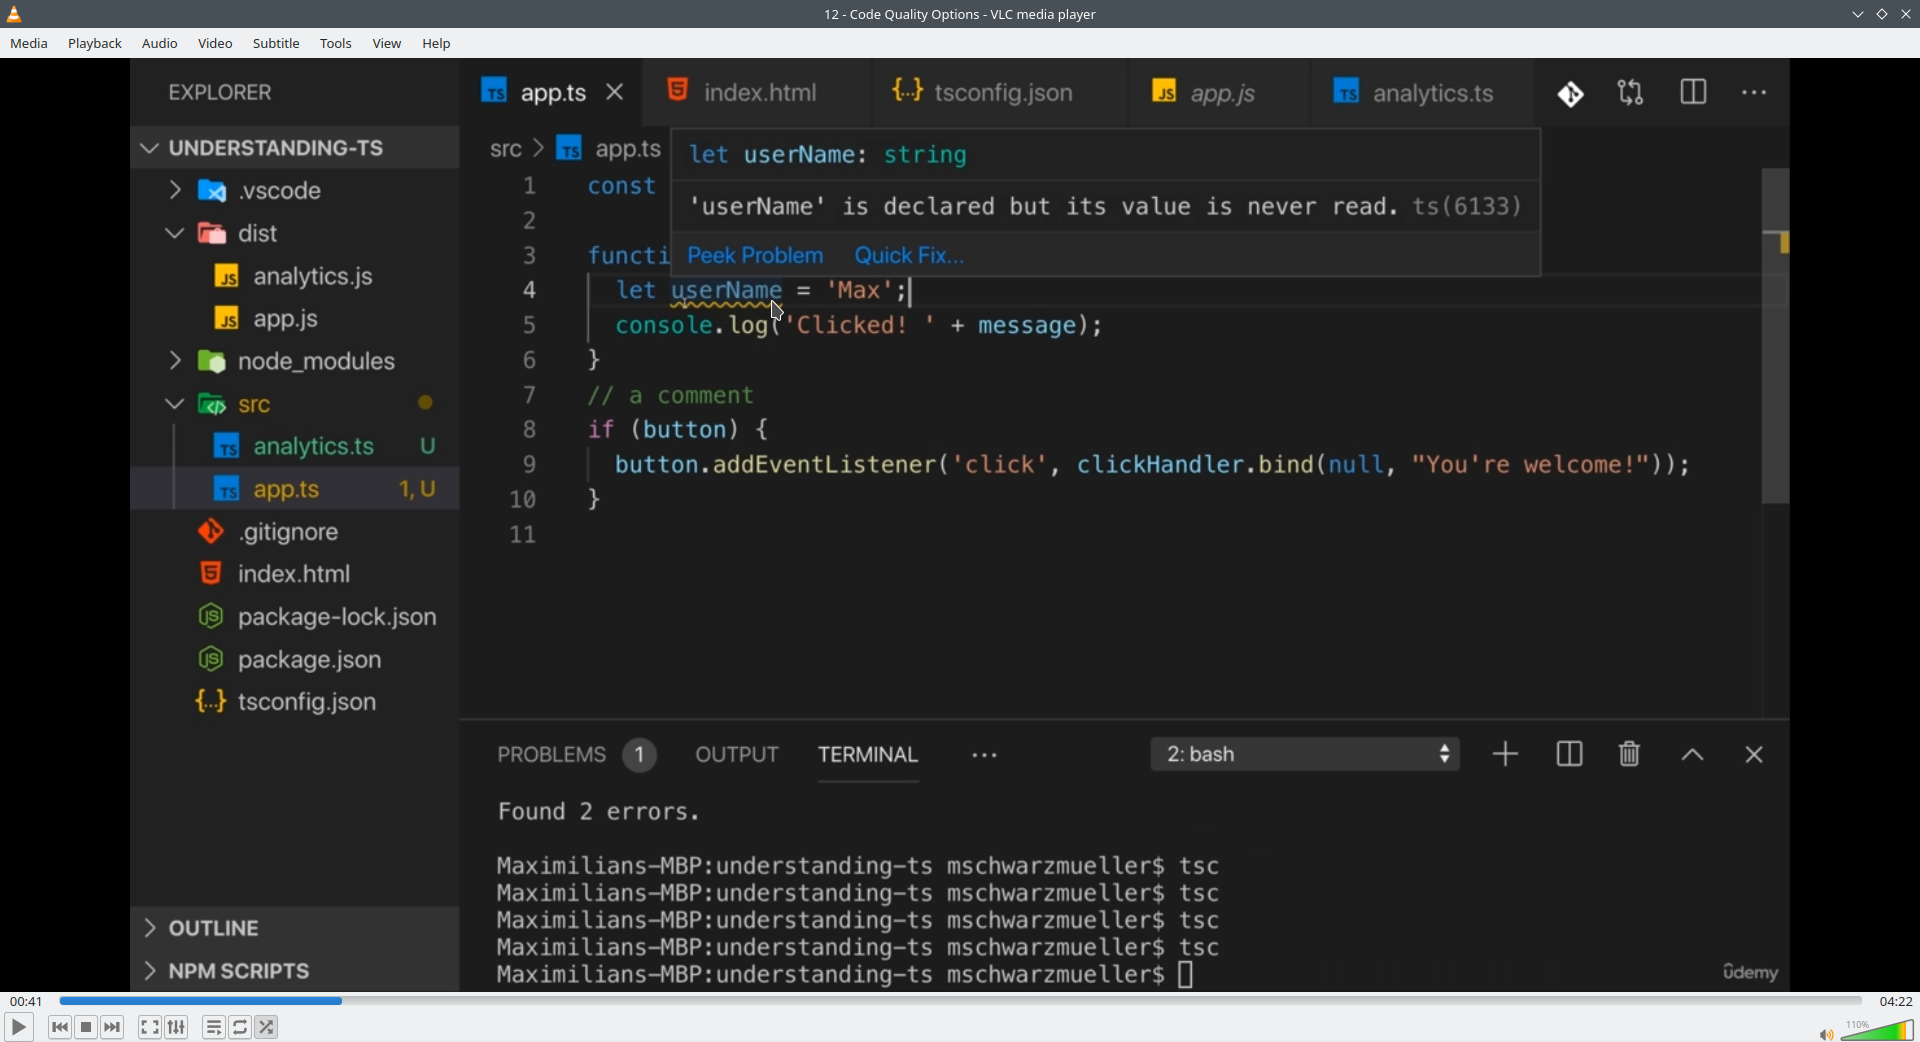Open the Media menu

pyautogui.click(x=29, y=44)
